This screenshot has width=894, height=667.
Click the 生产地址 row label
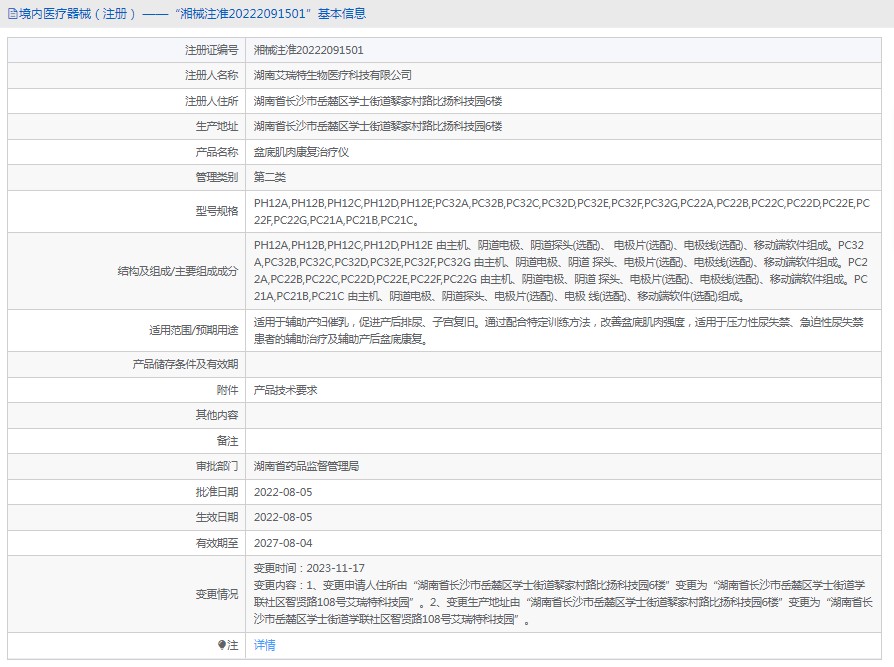click(217, 127)
